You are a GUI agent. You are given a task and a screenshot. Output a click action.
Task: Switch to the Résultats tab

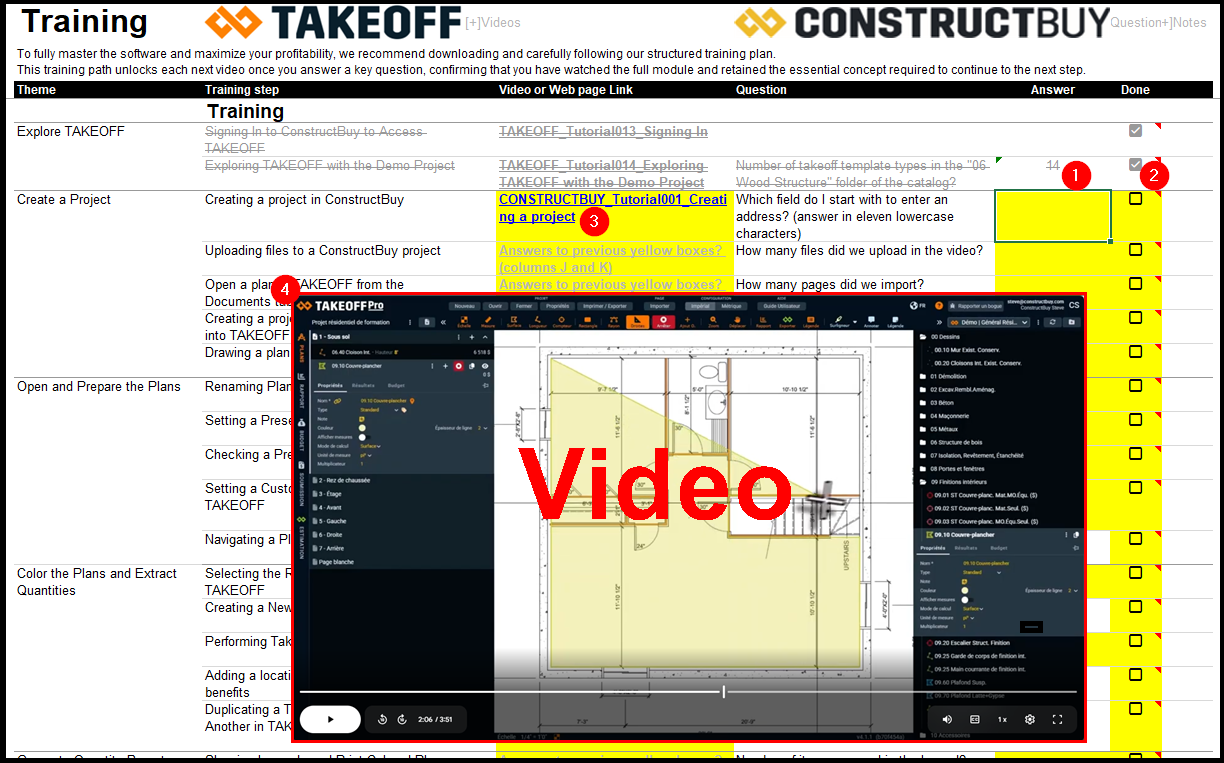[362, 385]
